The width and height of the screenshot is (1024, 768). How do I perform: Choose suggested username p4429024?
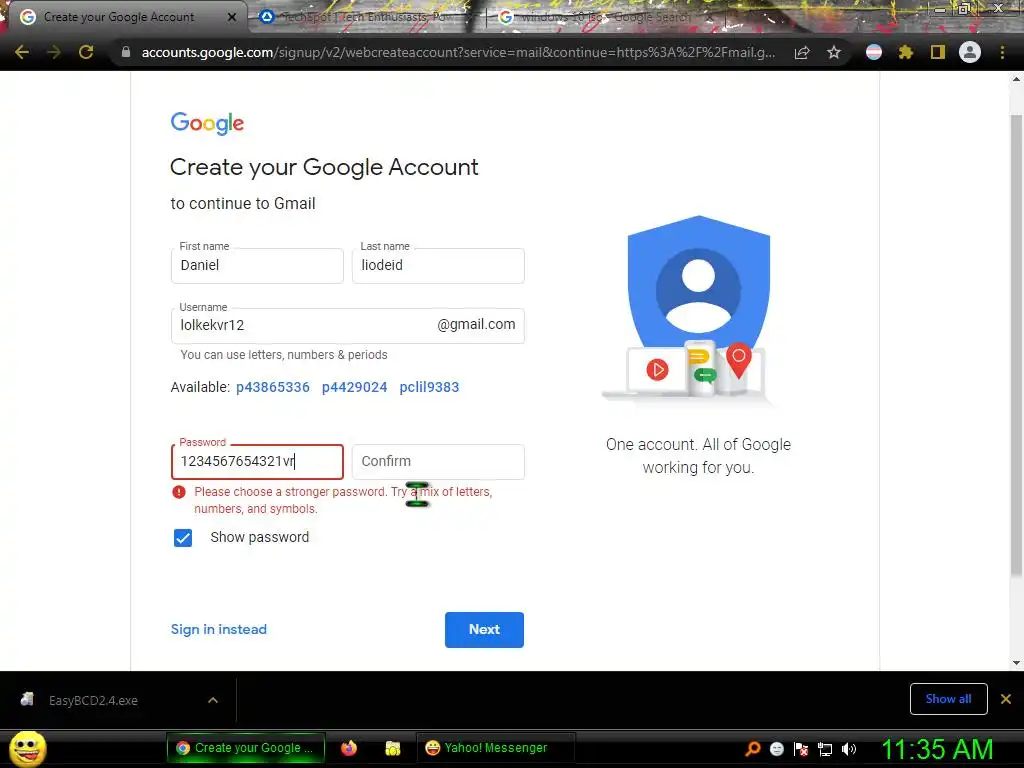[x=355, y=387]
